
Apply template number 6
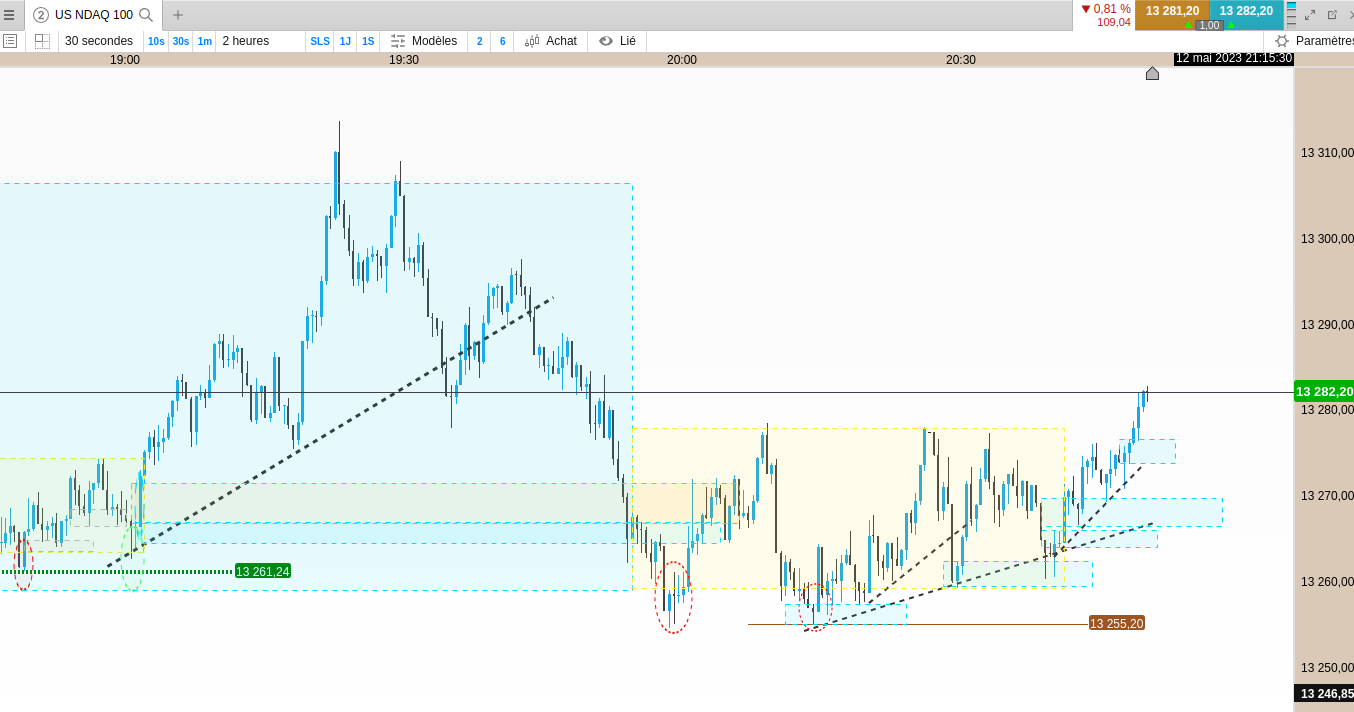pyautogui.click(x=502, y=41)
